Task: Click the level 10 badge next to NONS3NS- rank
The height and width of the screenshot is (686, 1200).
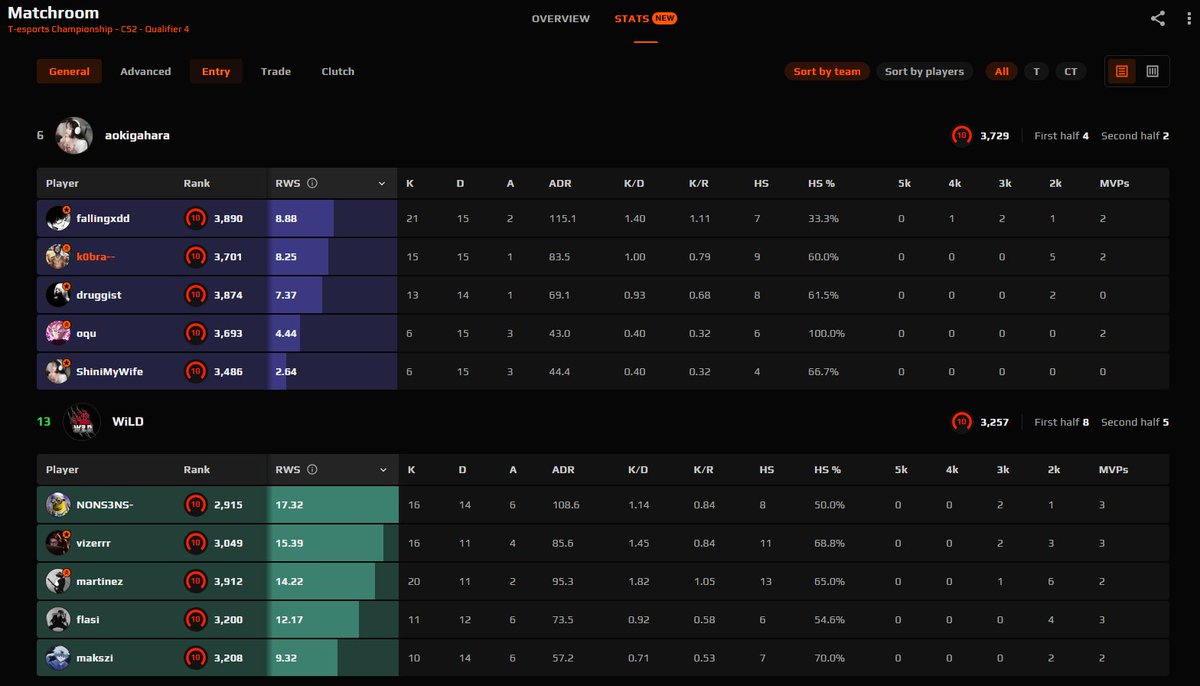Action: (196, 505)
